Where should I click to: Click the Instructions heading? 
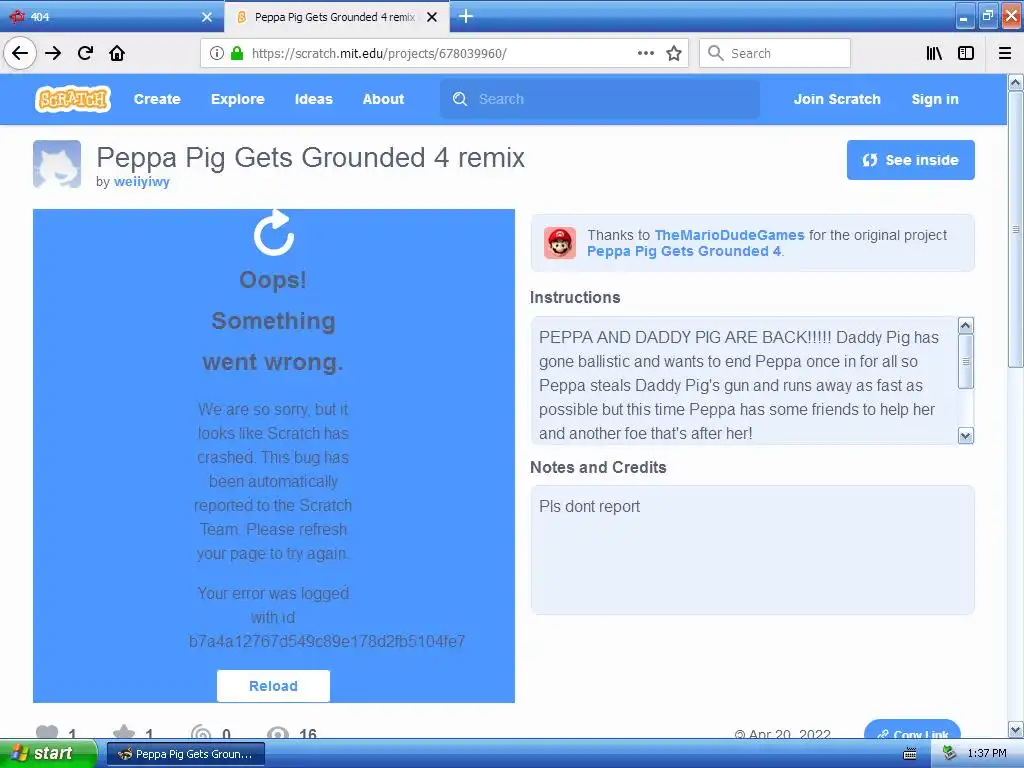tap(575, 297)
